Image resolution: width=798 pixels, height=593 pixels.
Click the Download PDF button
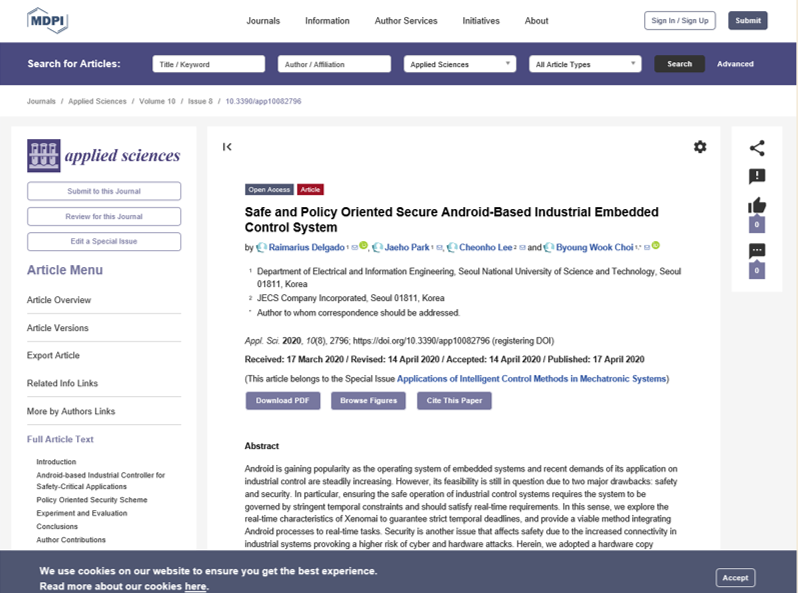(x=282, y=401)
